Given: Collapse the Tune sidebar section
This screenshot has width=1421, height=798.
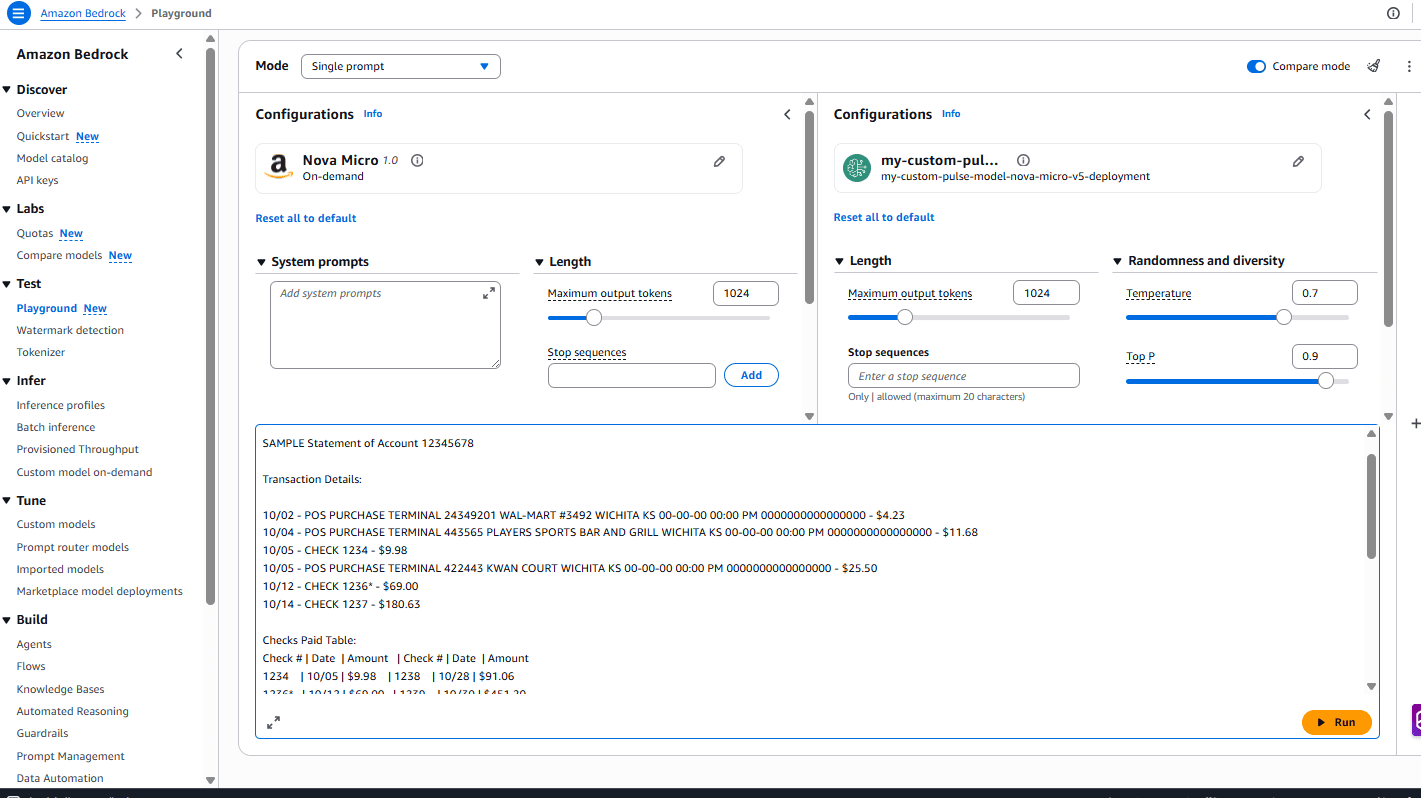Looking at the screenshot, I should (6, 501).
